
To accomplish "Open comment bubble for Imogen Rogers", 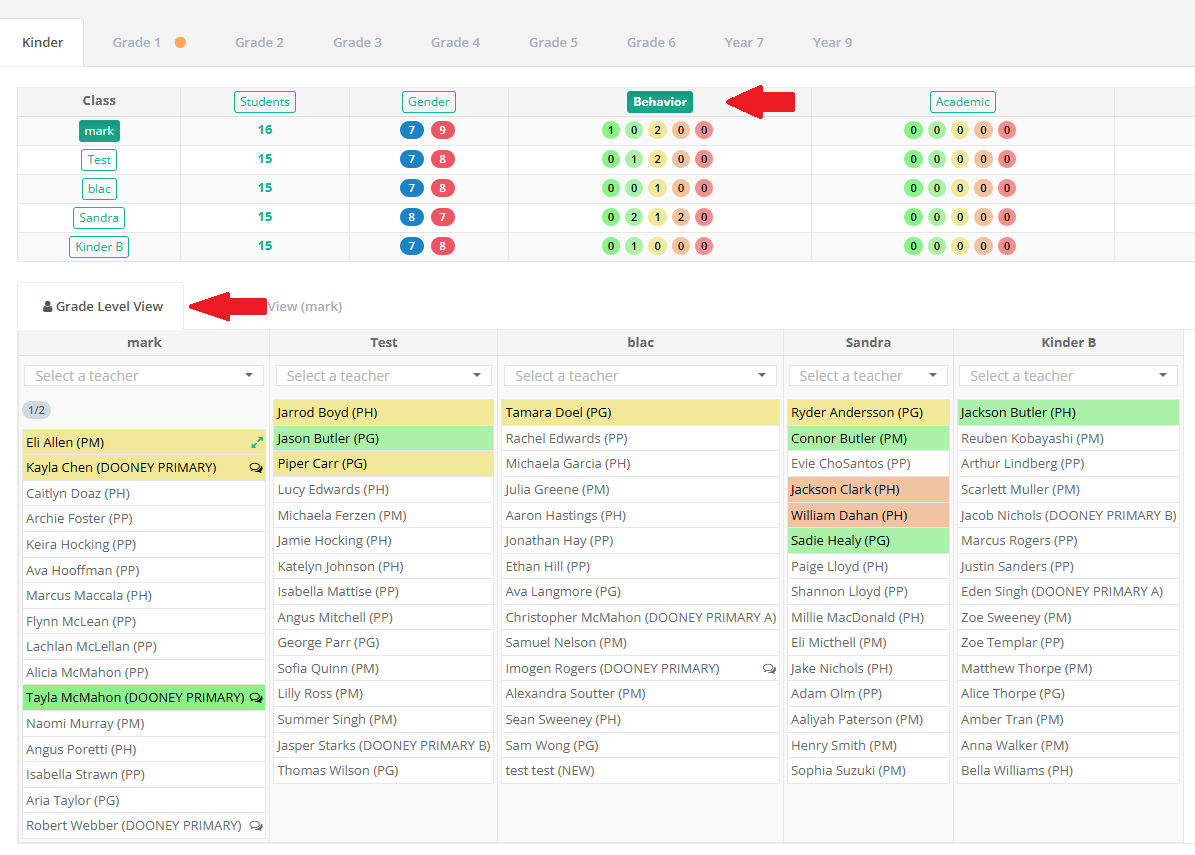I will [x=769, y=669].
